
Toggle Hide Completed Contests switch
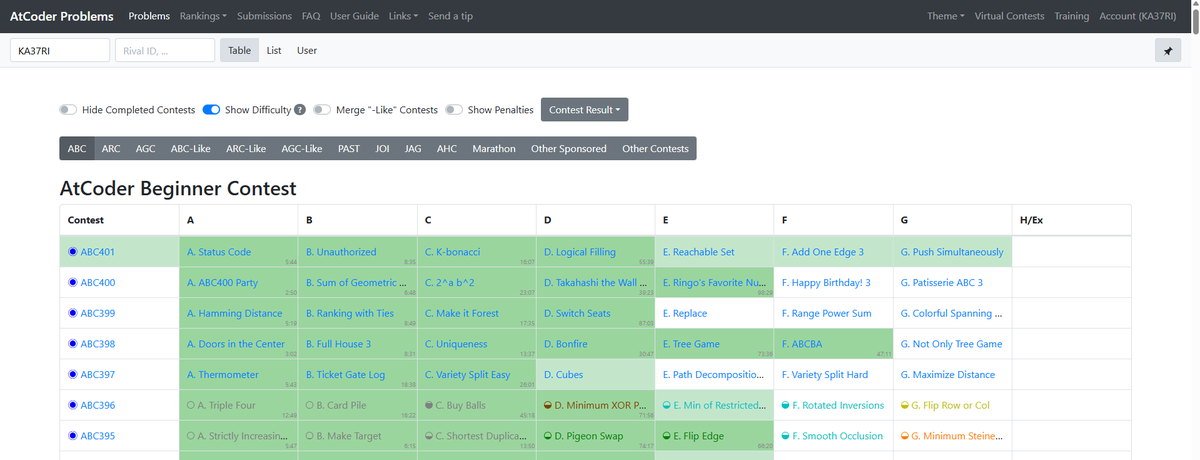[x=68, y=110]
